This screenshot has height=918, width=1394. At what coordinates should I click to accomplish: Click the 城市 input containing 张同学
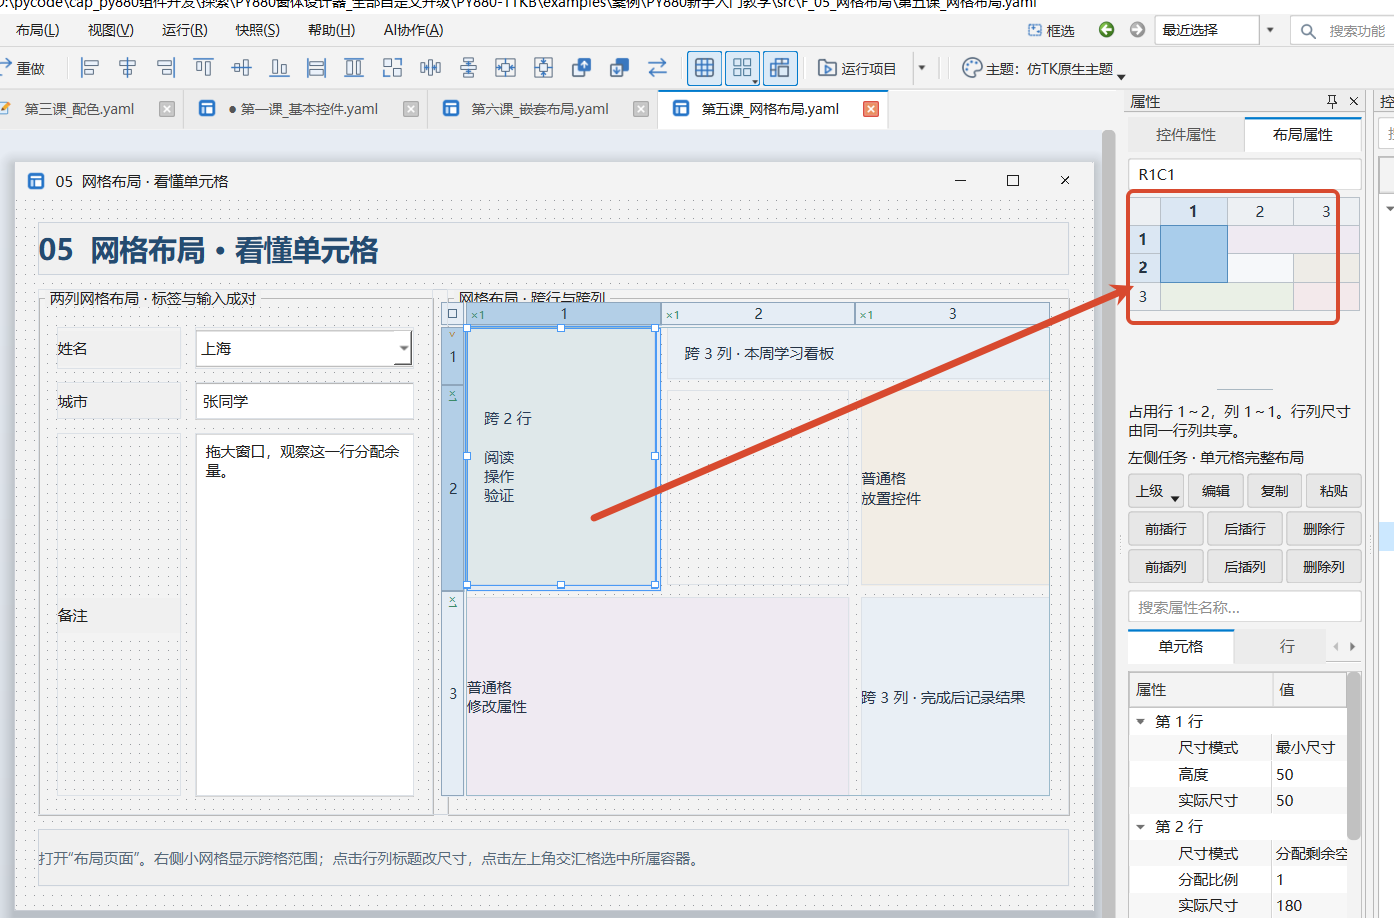pyautogui.click(x=304, y=401)
